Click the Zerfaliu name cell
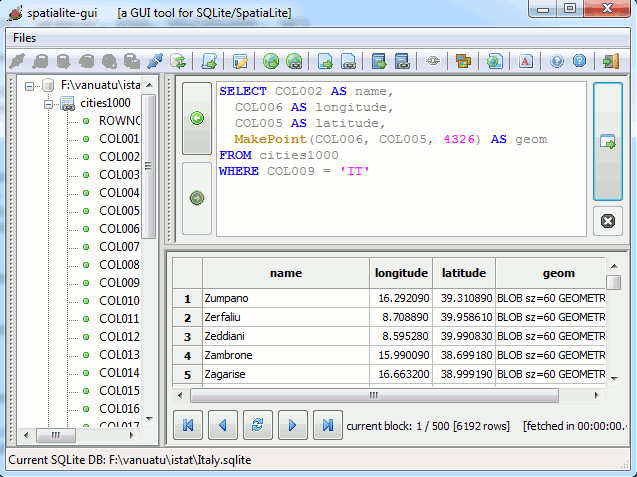This screenshot has width=637, height=477. click(x=286, y=317)
